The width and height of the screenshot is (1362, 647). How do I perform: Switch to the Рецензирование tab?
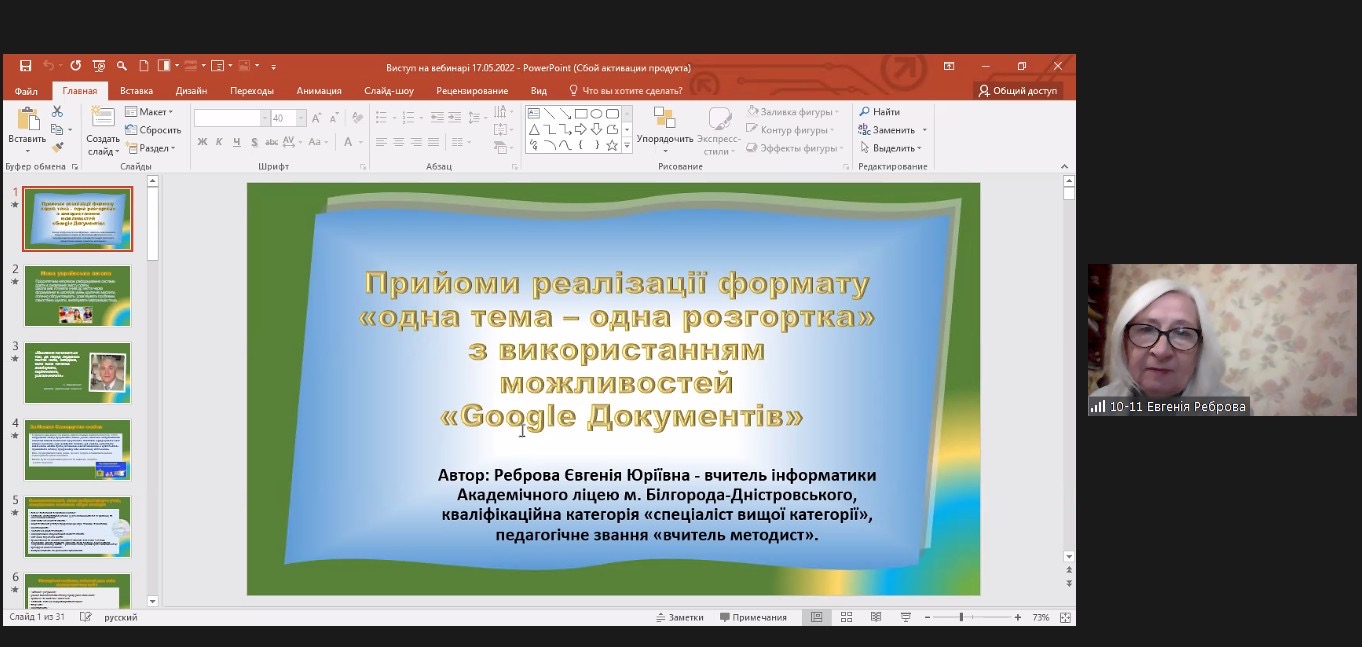(472, 91)
